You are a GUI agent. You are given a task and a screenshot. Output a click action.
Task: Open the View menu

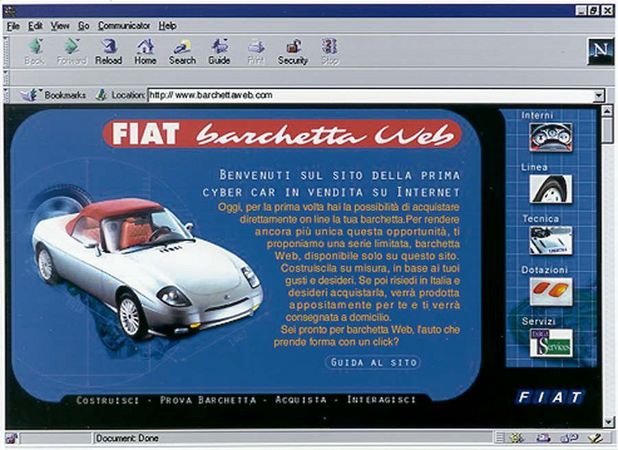point(60,25)
